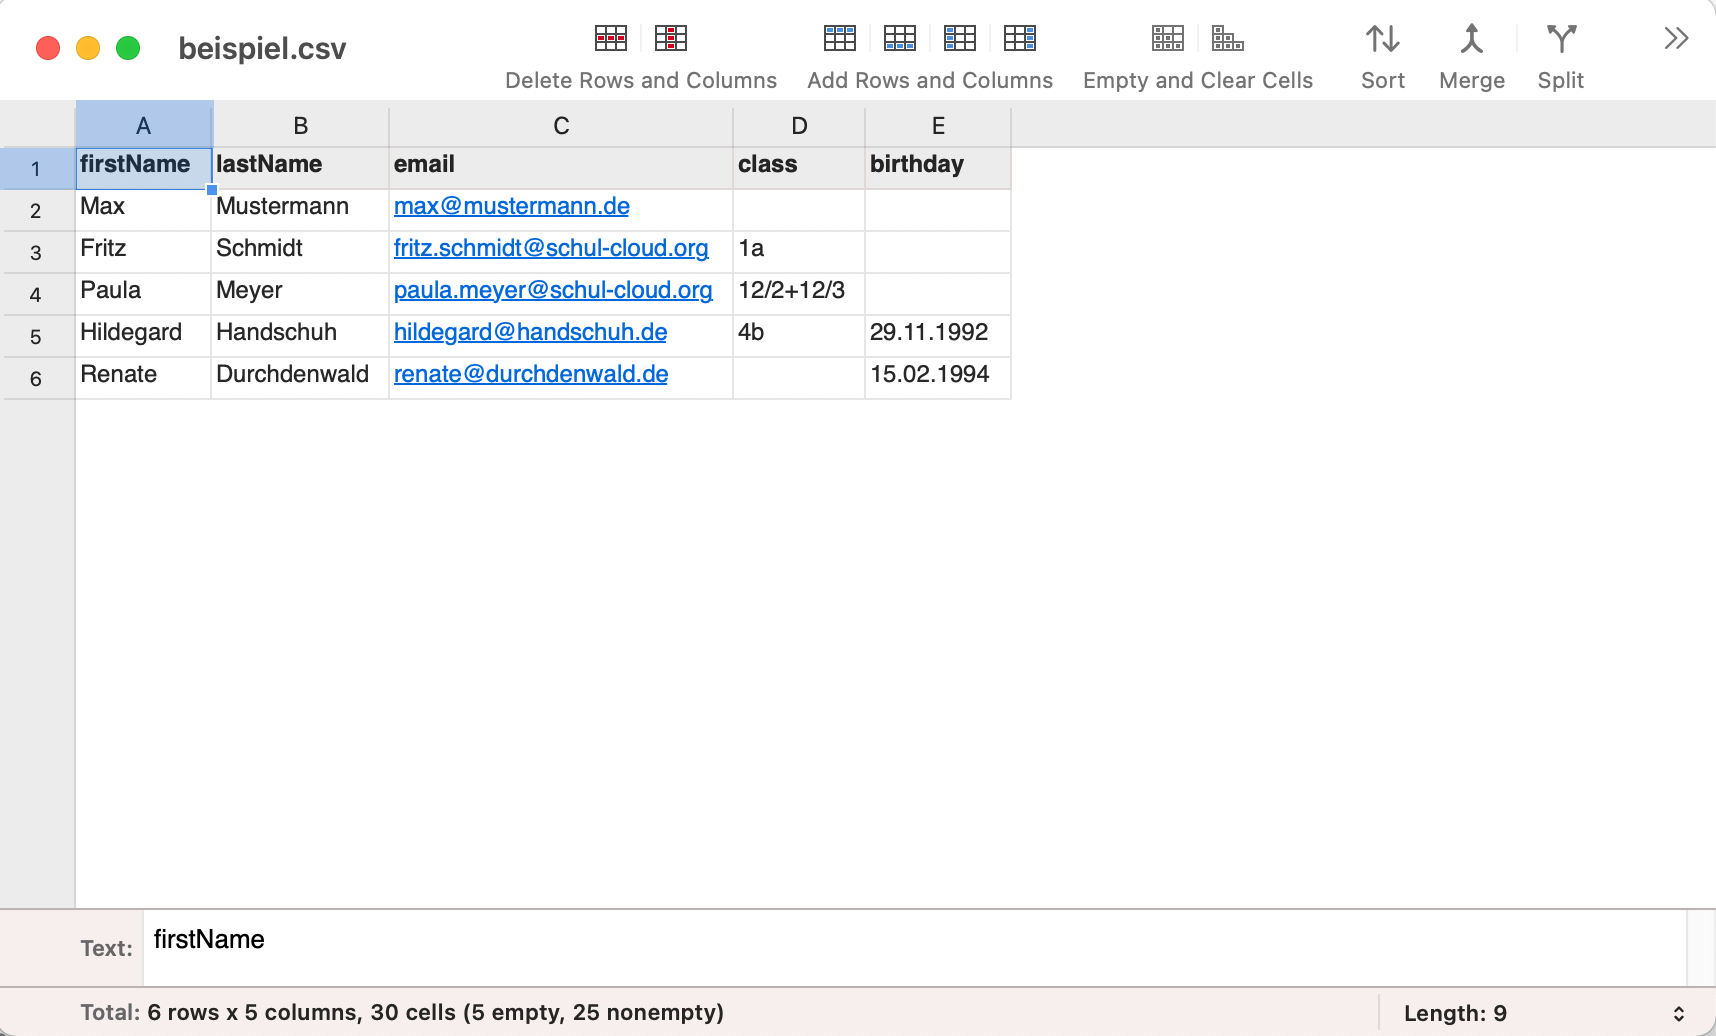Click the Delete Rows icon
This screenshot has width=1716, height=1036.
click(610, 39)
